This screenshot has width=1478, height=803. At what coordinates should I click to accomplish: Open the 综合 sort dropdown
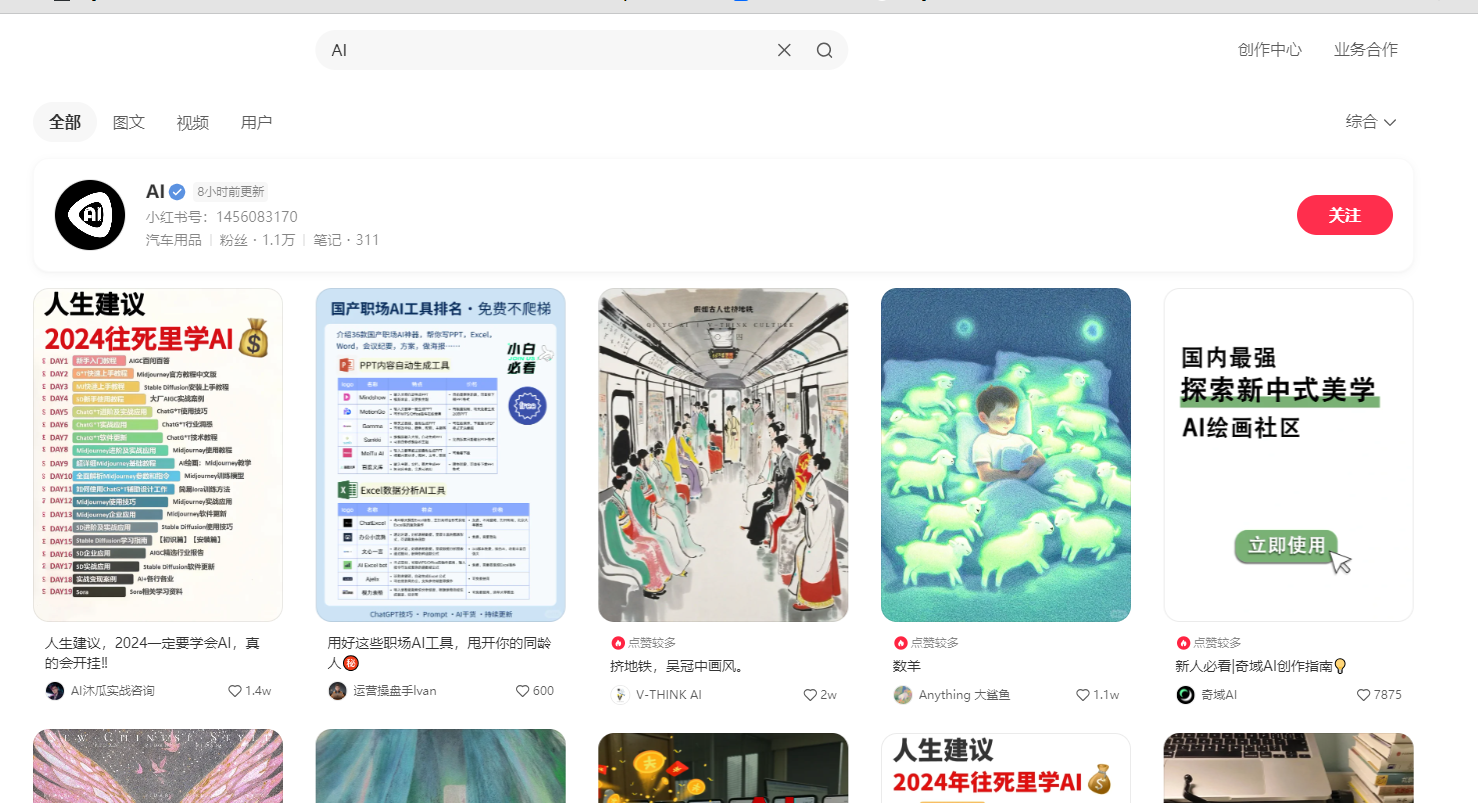point(1371,122)
